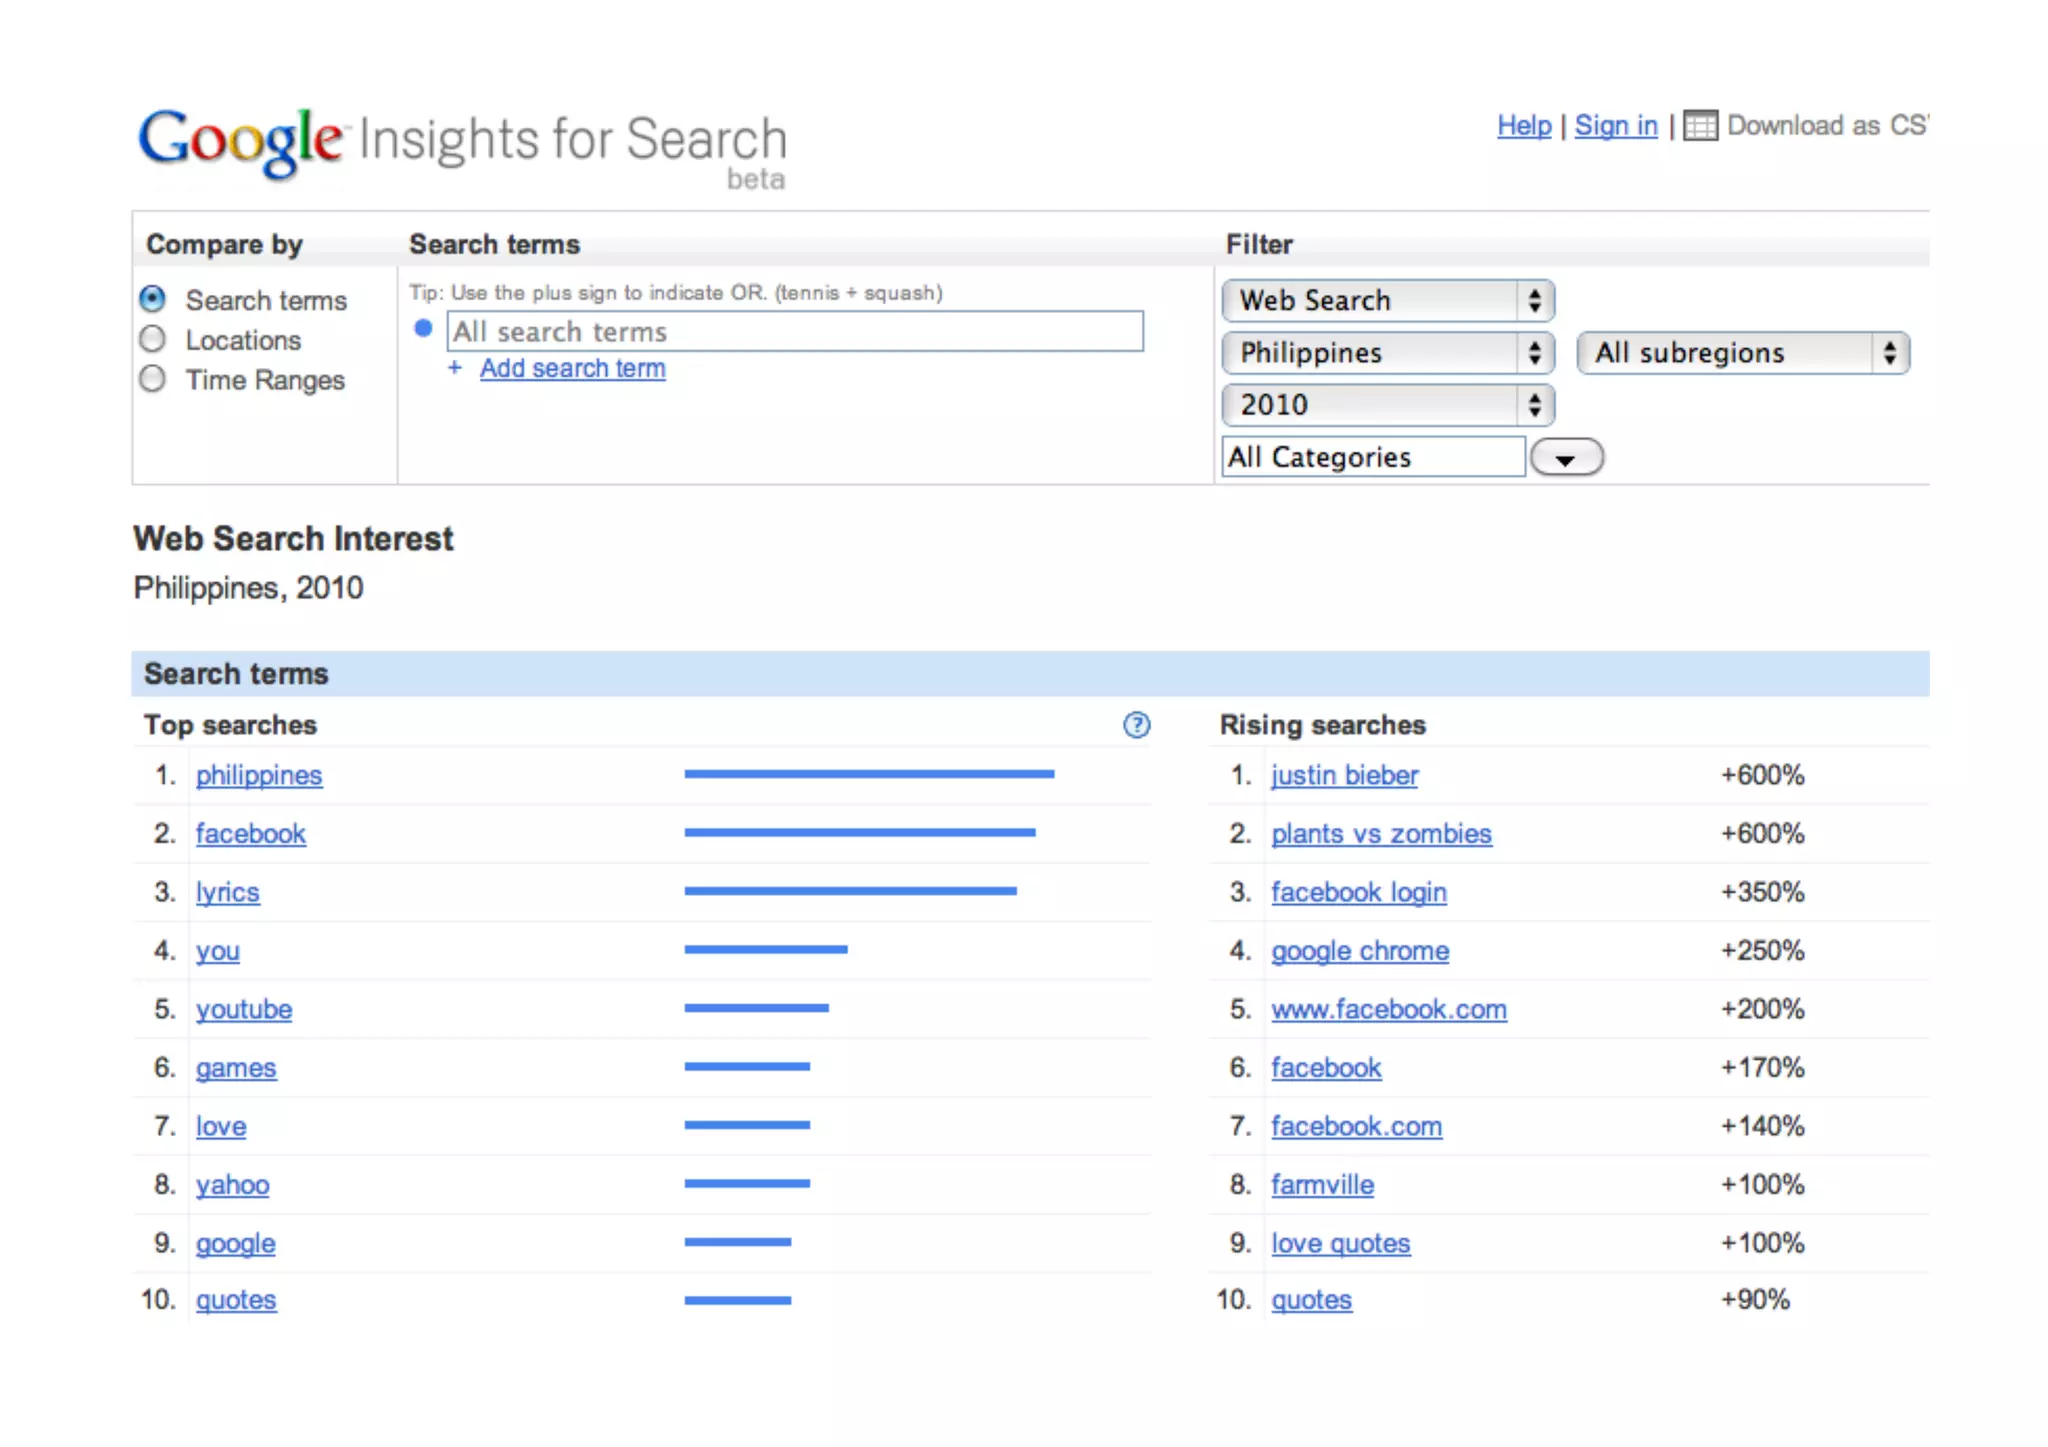Focus the All search terms input field
Viewport: 2048px width, 1447px height.
(x=794, y=331)
